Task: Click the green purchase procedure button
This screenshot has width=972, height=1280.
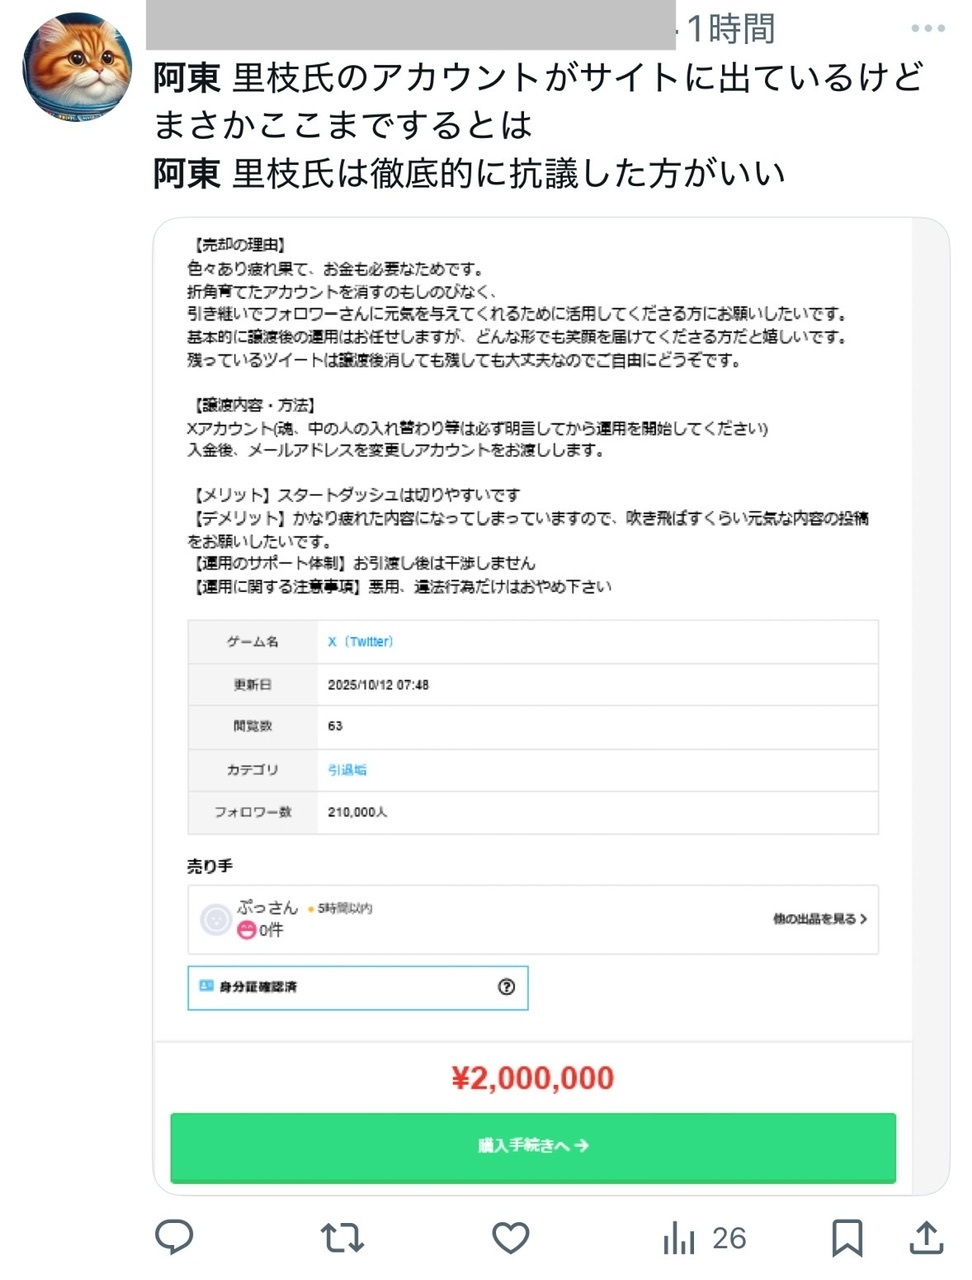Action: coord(533,1146)
